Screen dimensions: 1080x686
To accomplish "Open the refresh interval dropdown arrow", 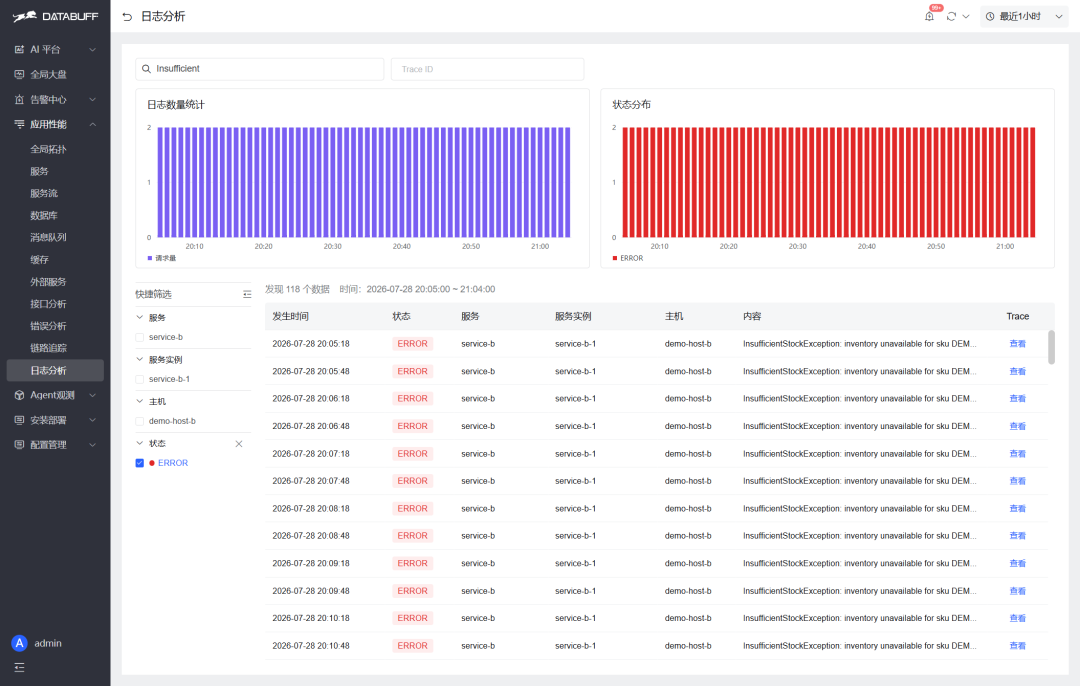I will (966, 17).
